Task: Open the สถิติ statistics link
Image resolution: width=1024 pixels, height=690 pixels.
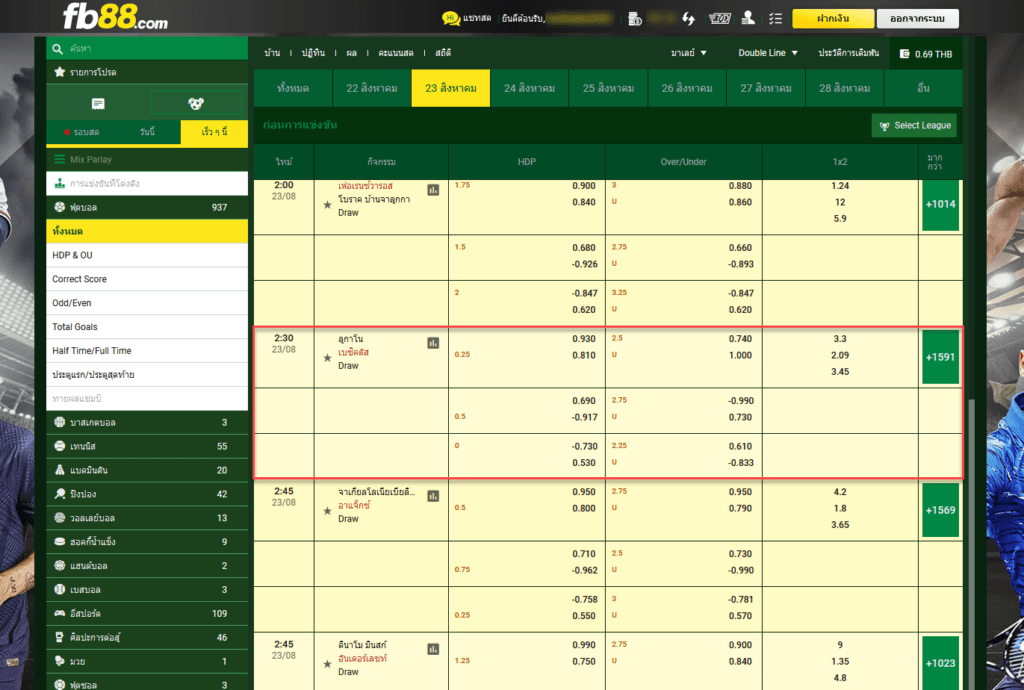Action: coord(443,53)
